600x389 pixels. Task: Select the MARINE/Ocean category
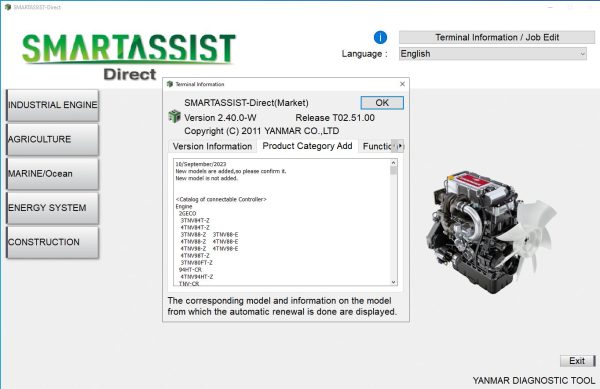52,174
